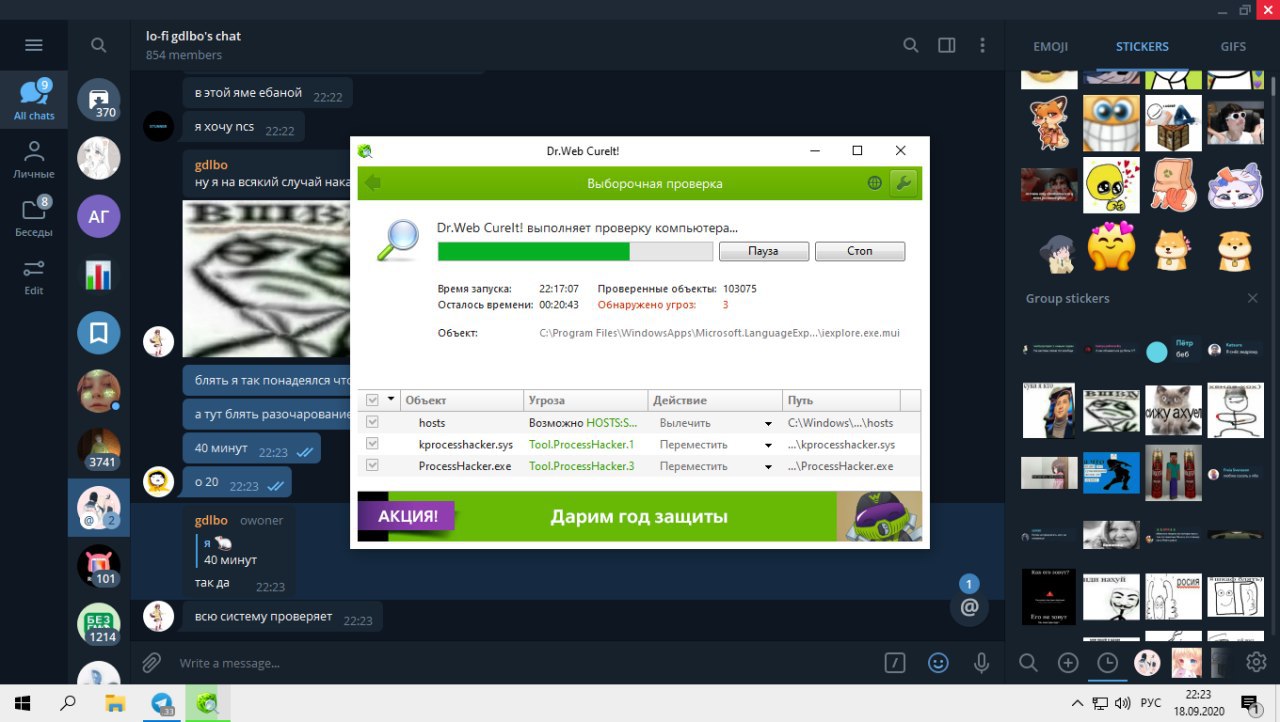This screenshot has width=1280, height=722.
Task: Switch to GIFS tab
Action: [1233, 46]
